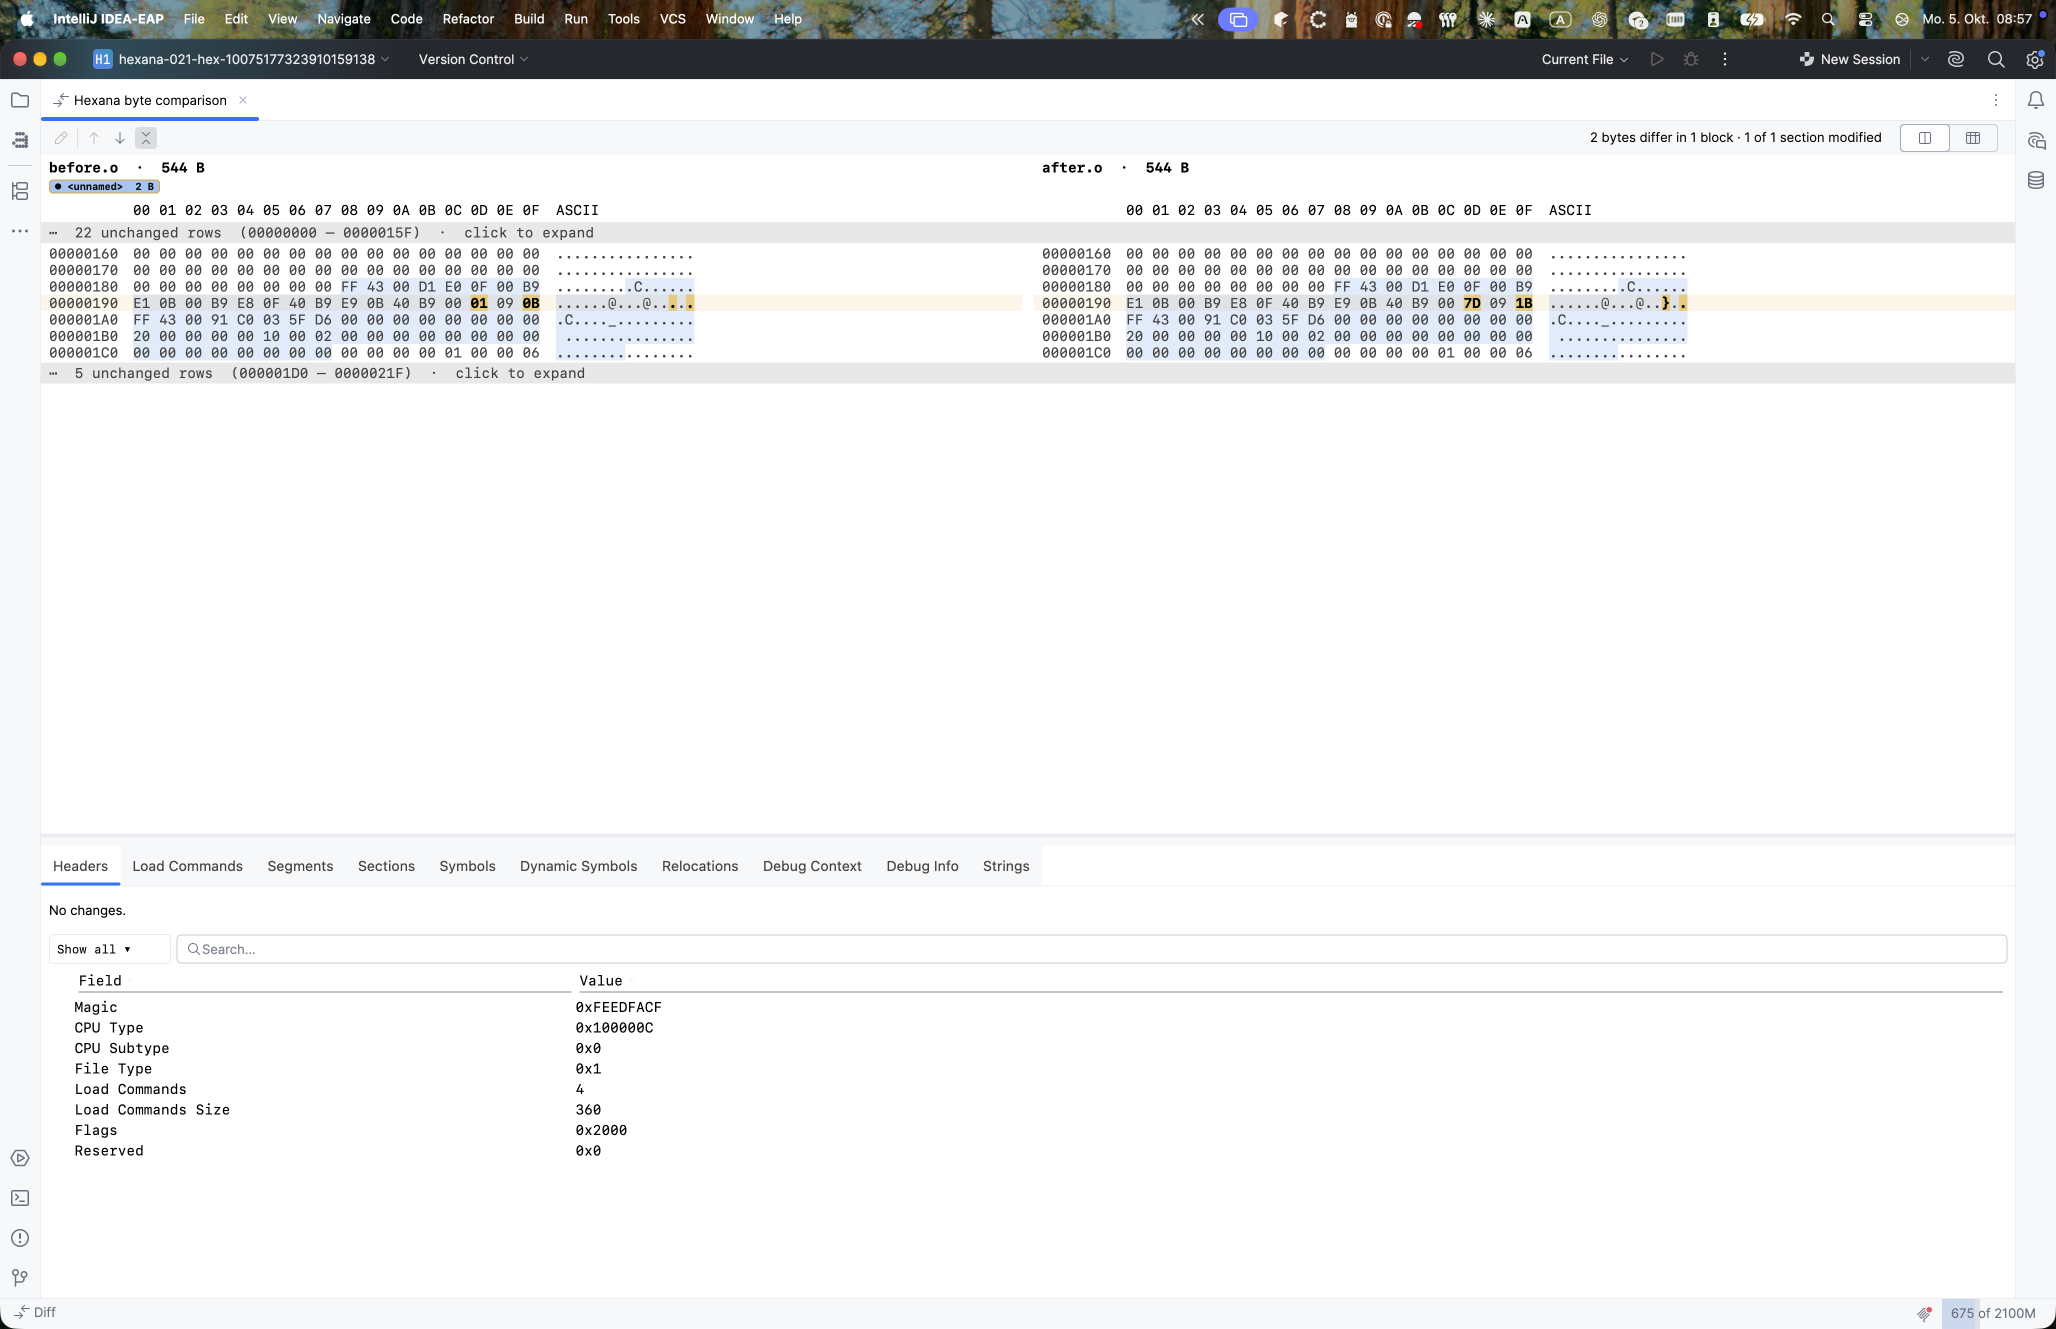Image resolution: width=2056 pixels, height=1329 pixels.
Task: Open the Terminal tool window icon
Action: (20, 1198)
